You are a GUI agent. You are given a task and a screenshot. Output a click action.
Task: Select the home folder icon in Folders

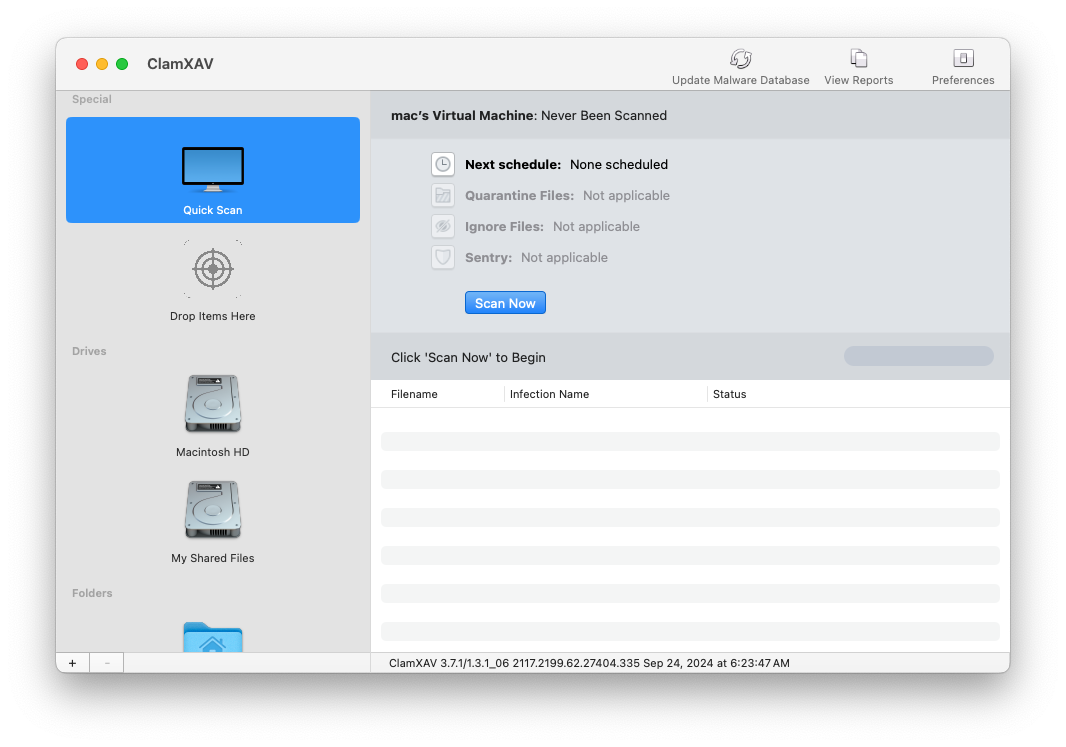click(x=213, y=638)
